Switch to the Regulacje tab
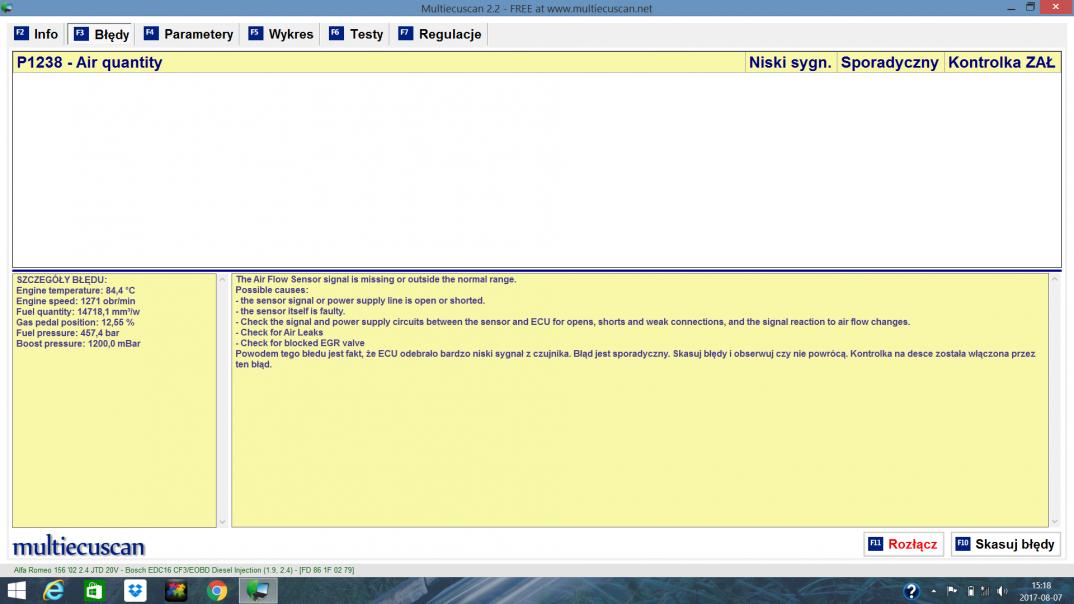This screenshot has width=1074, height=604. coord(440,34)
